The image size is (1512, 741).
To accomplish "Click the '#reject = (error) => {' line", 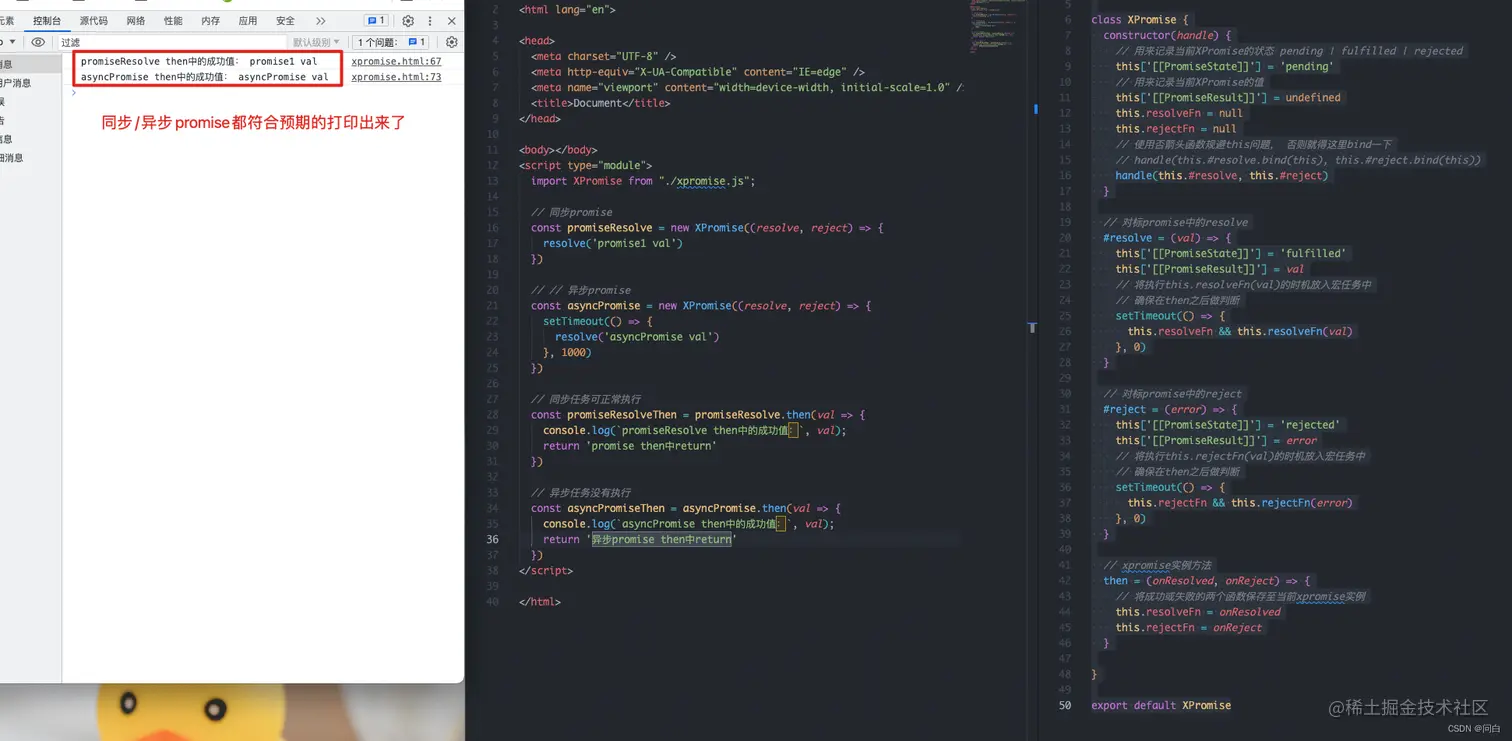I will (x=1170, y=409).
